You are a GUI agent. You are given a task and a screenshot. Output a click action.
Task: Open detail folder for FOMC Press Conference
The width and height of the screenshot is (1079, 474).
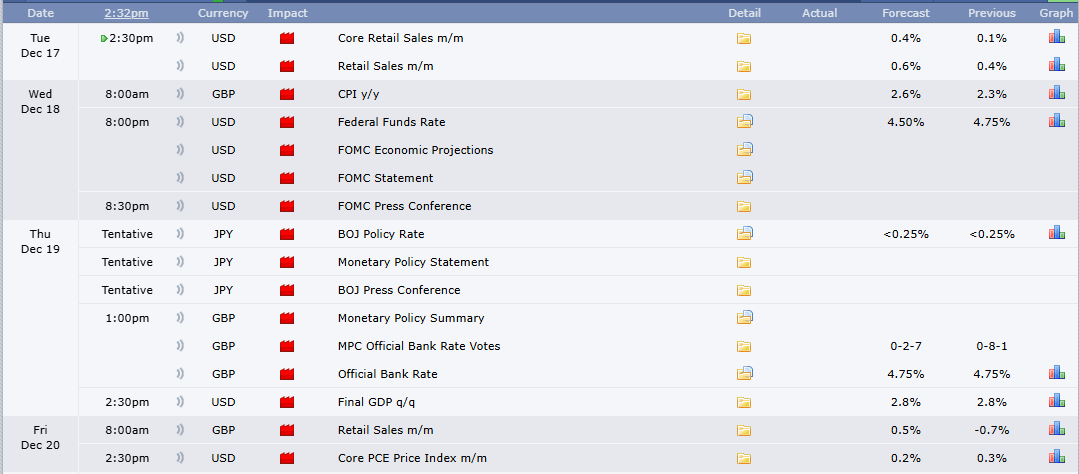point(744,206)
